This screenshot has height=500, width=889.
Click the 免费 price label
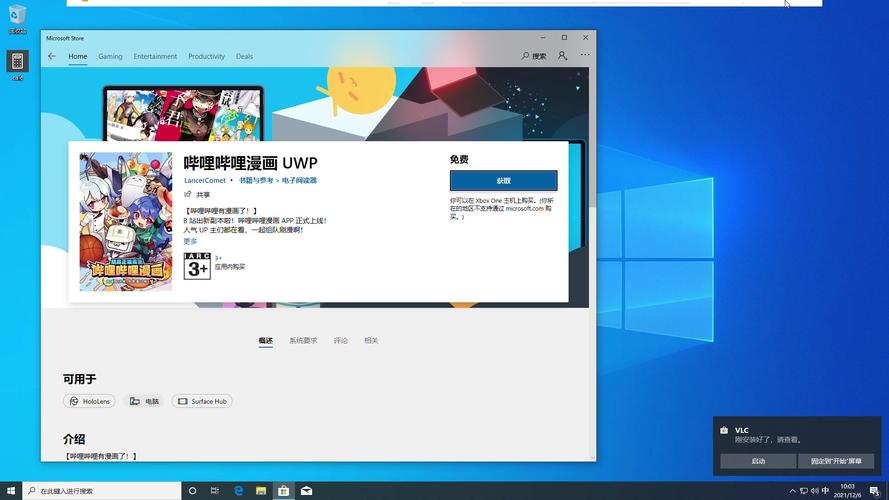(459, 159)
